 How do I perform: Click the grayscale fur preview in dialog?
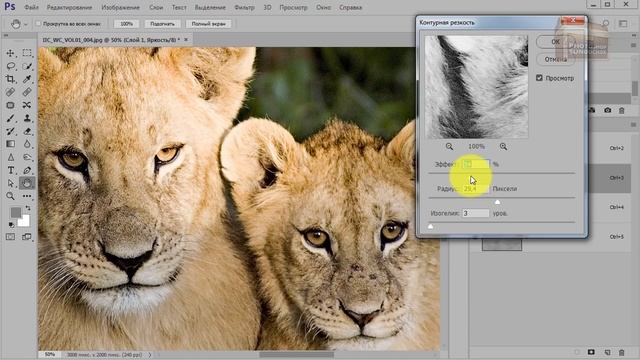tap(476, 87)
